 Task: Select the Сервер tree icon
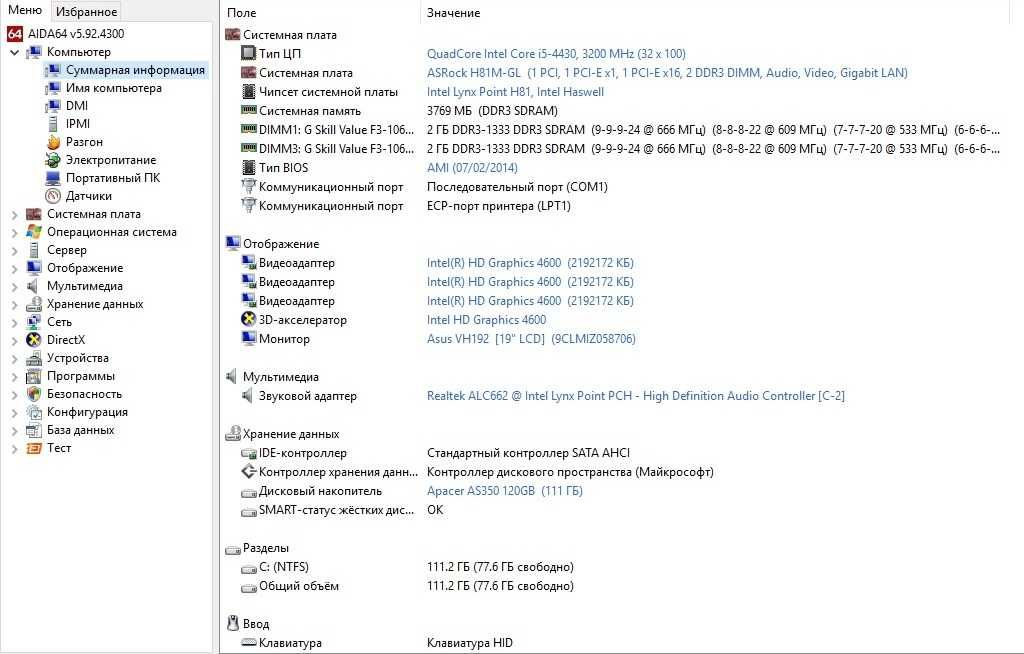point(33,250)
